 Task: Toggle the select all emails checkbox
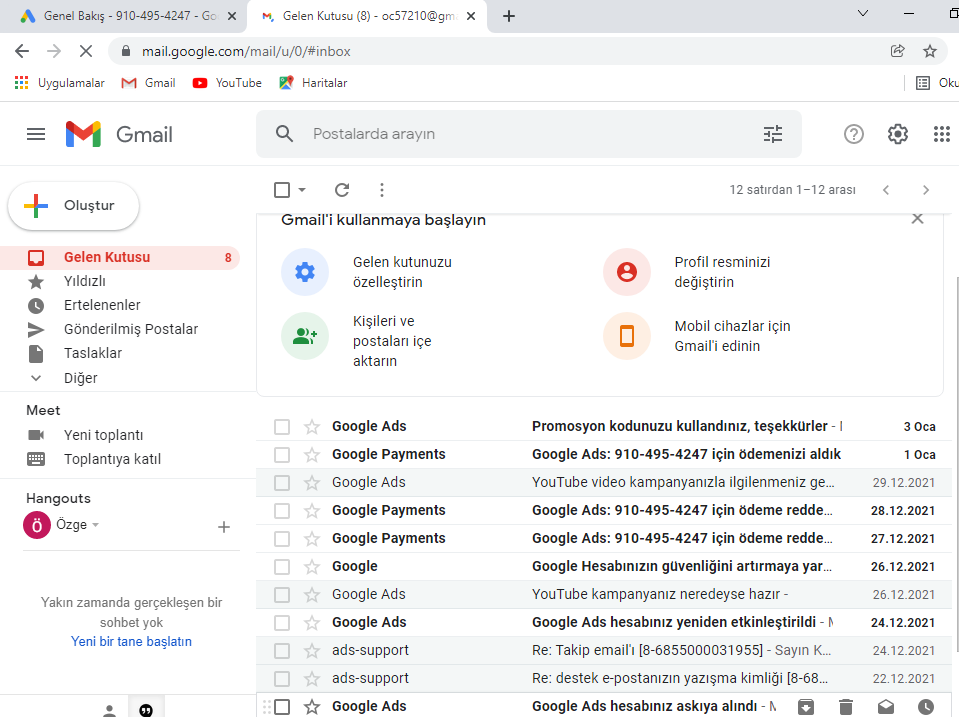click(282, 190)
